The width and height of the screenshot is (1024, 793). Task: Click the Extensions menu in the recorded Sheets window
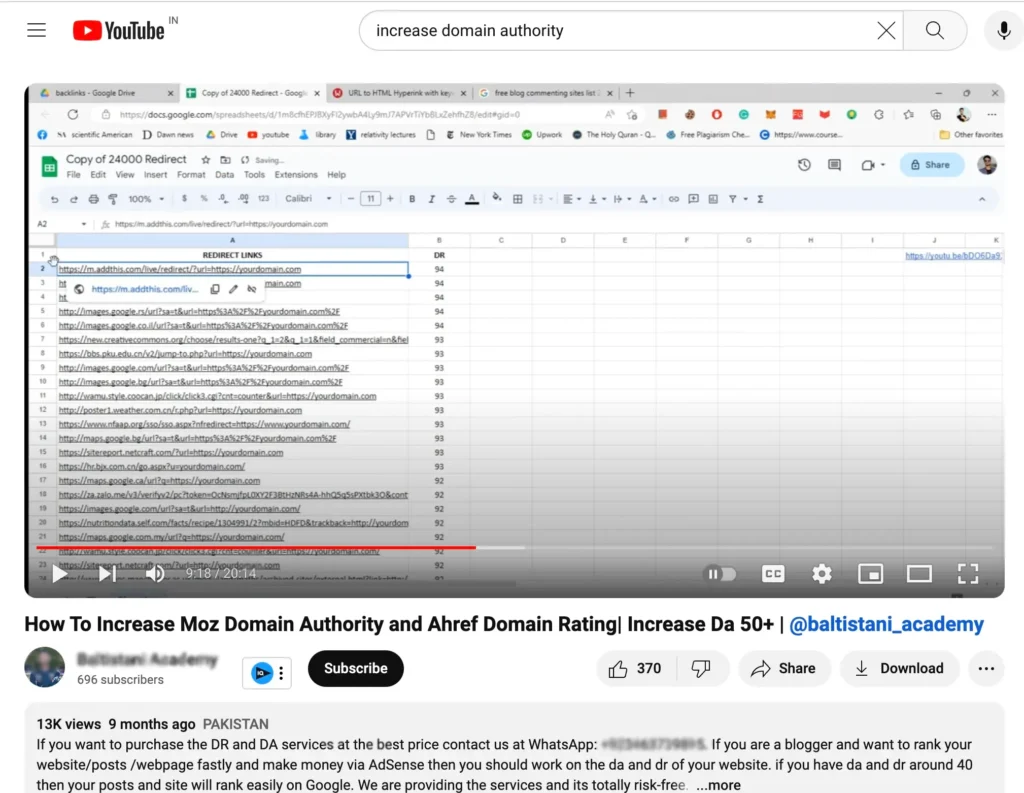tap(296, 175)
